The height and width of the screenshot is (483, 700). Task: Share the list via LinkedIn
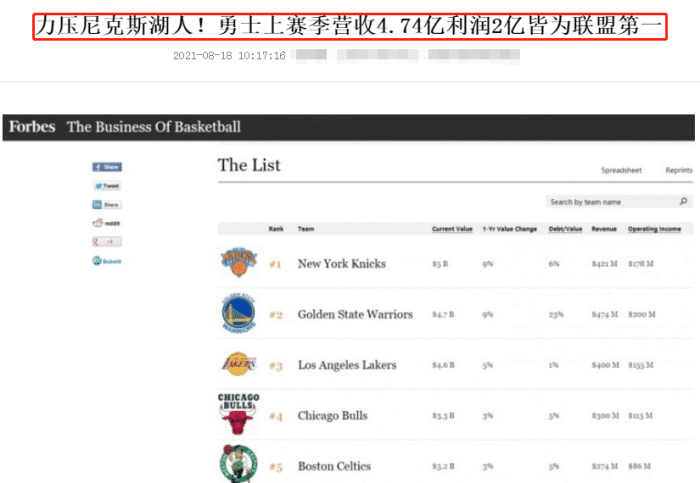[x=107, y=204]
